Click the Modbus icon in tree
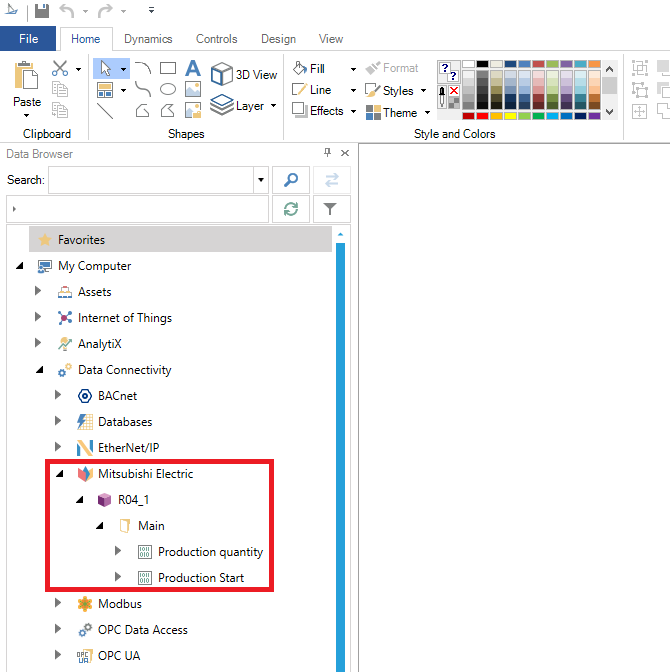This screenshot has width=670, height=672. point(85,604)
